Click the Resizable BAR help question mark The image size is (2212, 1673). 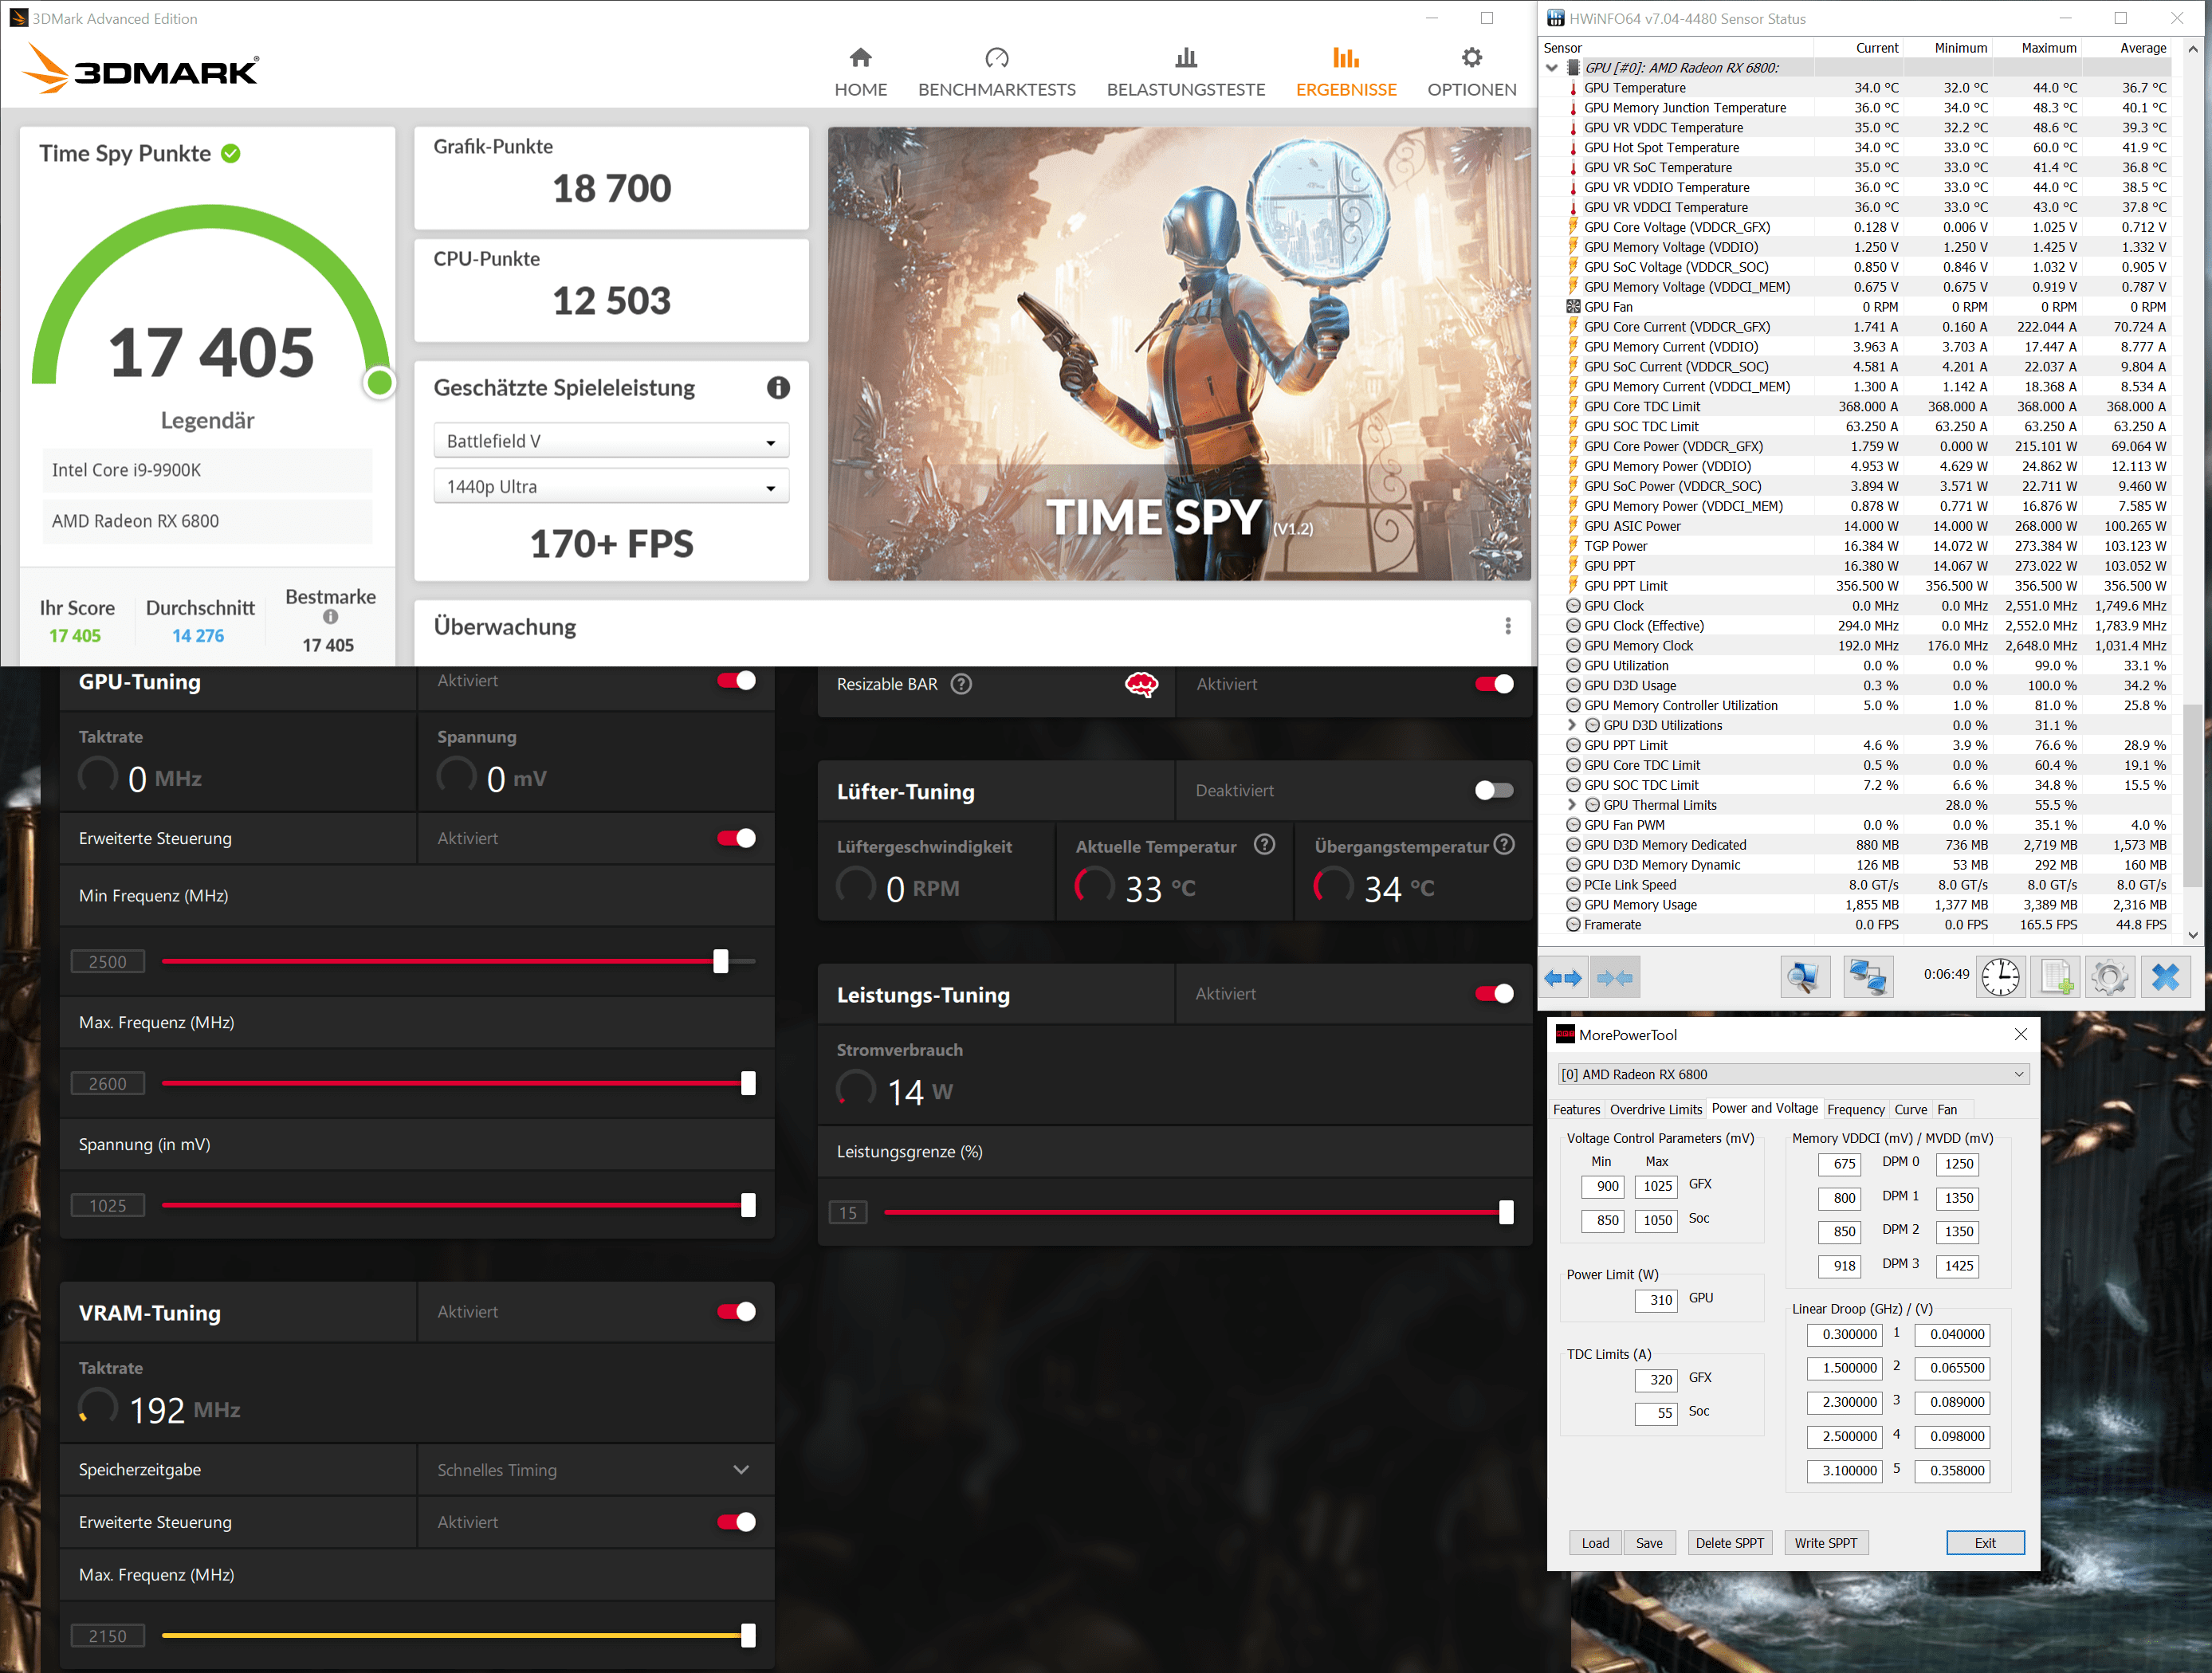click(961, 684)
